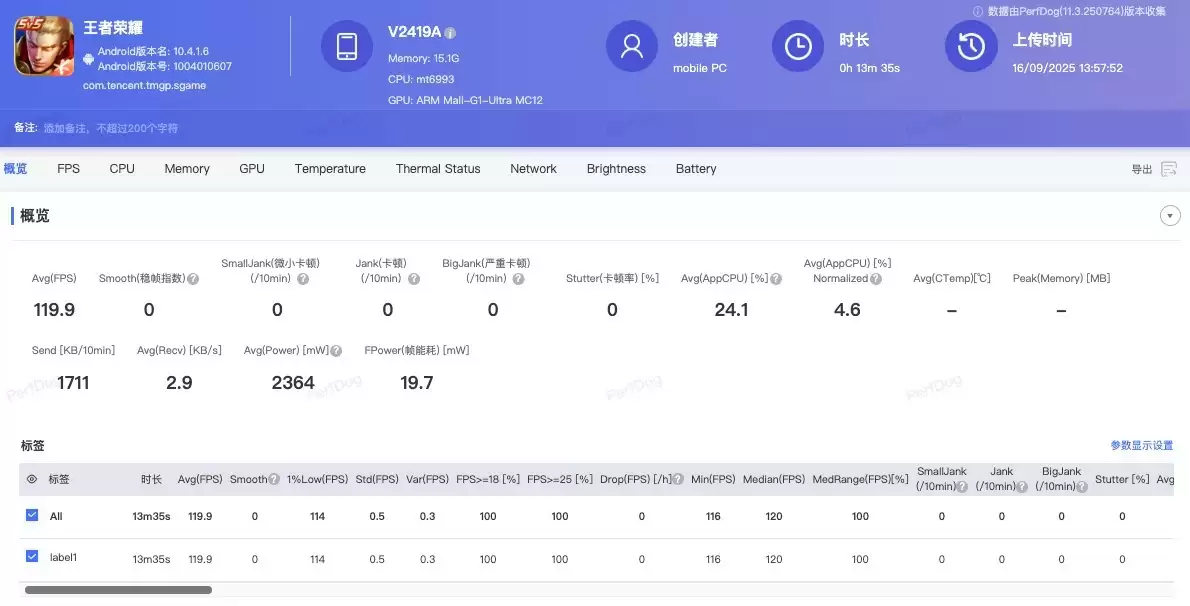Click the clock icon beside 时长
Viewport: 1190px width, 606px height.
[x=797, y=46]
